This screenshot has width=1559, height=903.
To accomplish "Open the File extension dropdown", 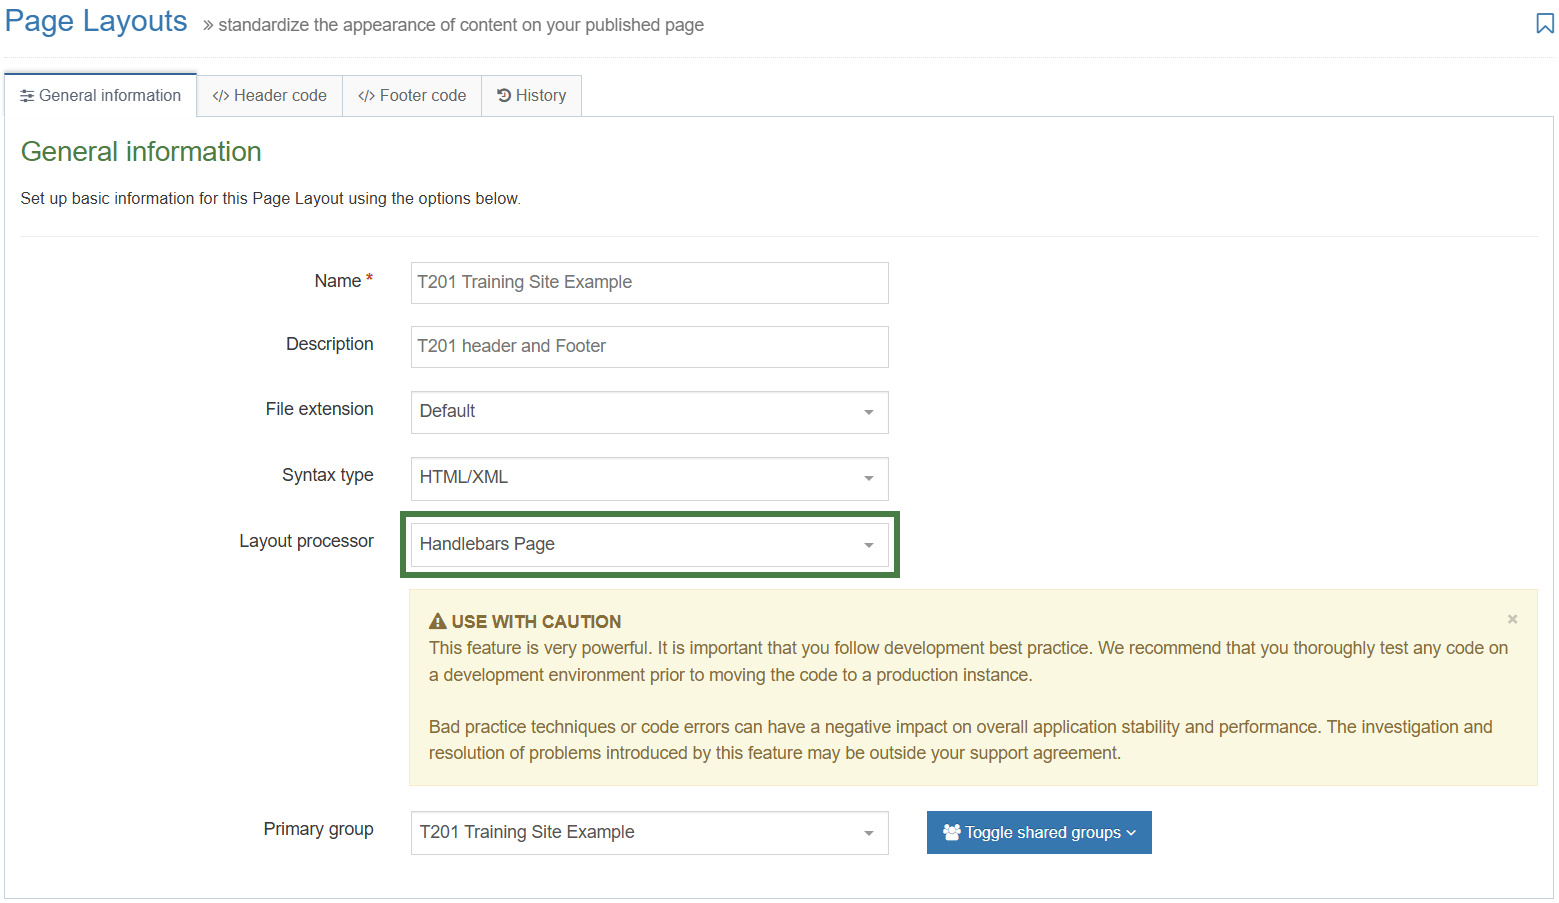I will 649,412.
